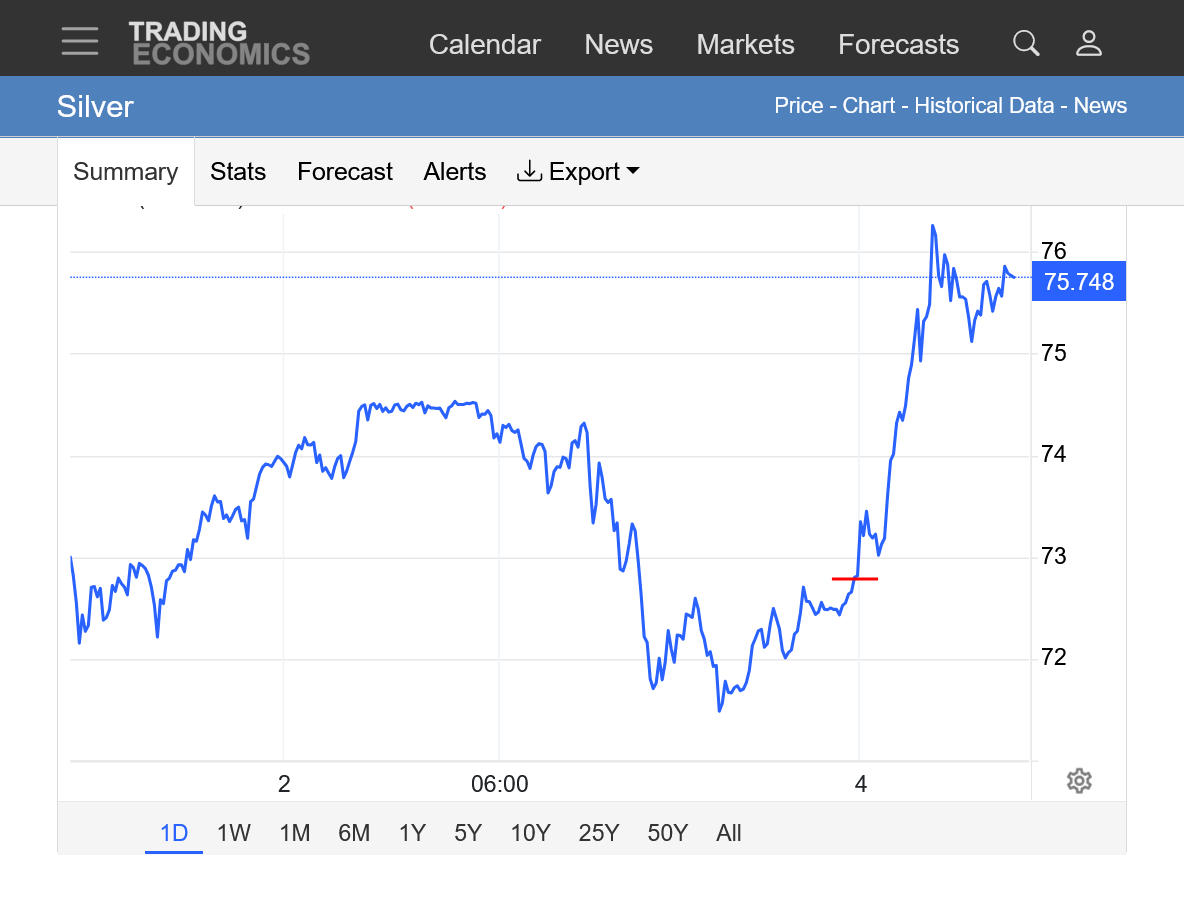Open News in top navigation
Image resolution: width=1184 pixels, height=901 pixels.
[x=618, y=45]
